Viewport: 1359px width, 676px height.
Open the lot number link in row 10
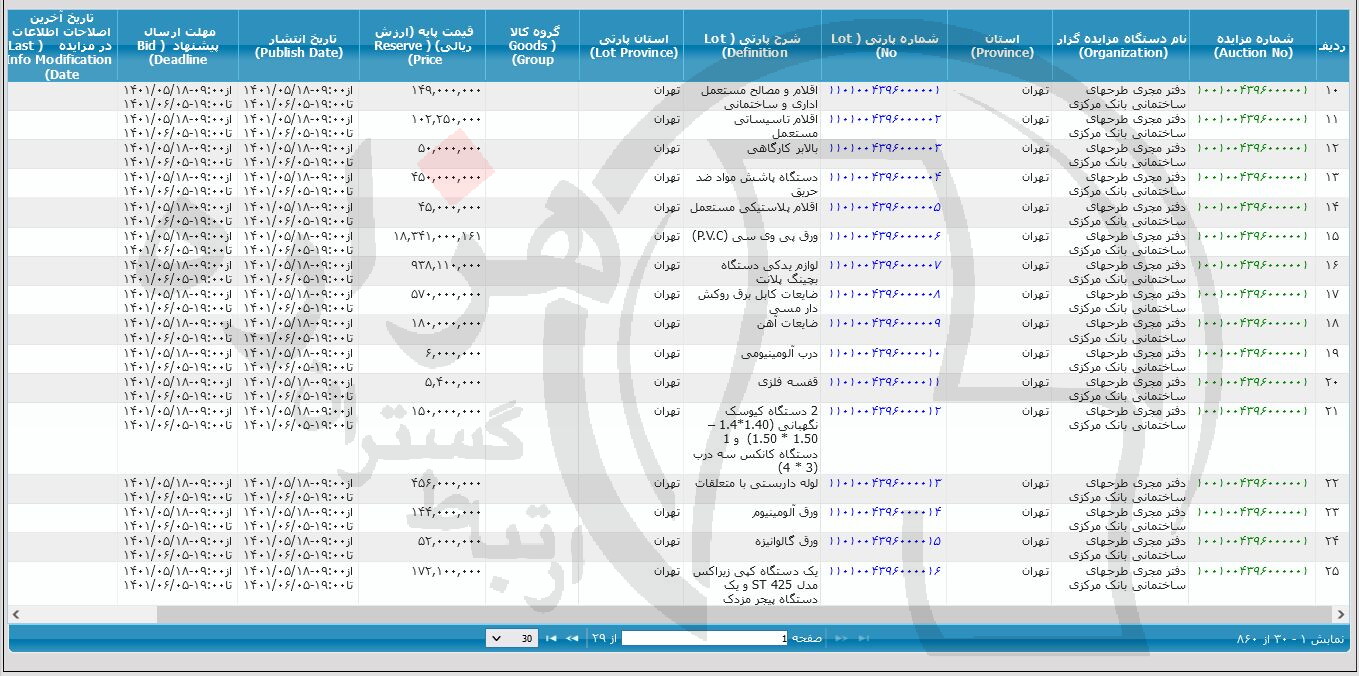pyautogui.click(x=885, y=90)
